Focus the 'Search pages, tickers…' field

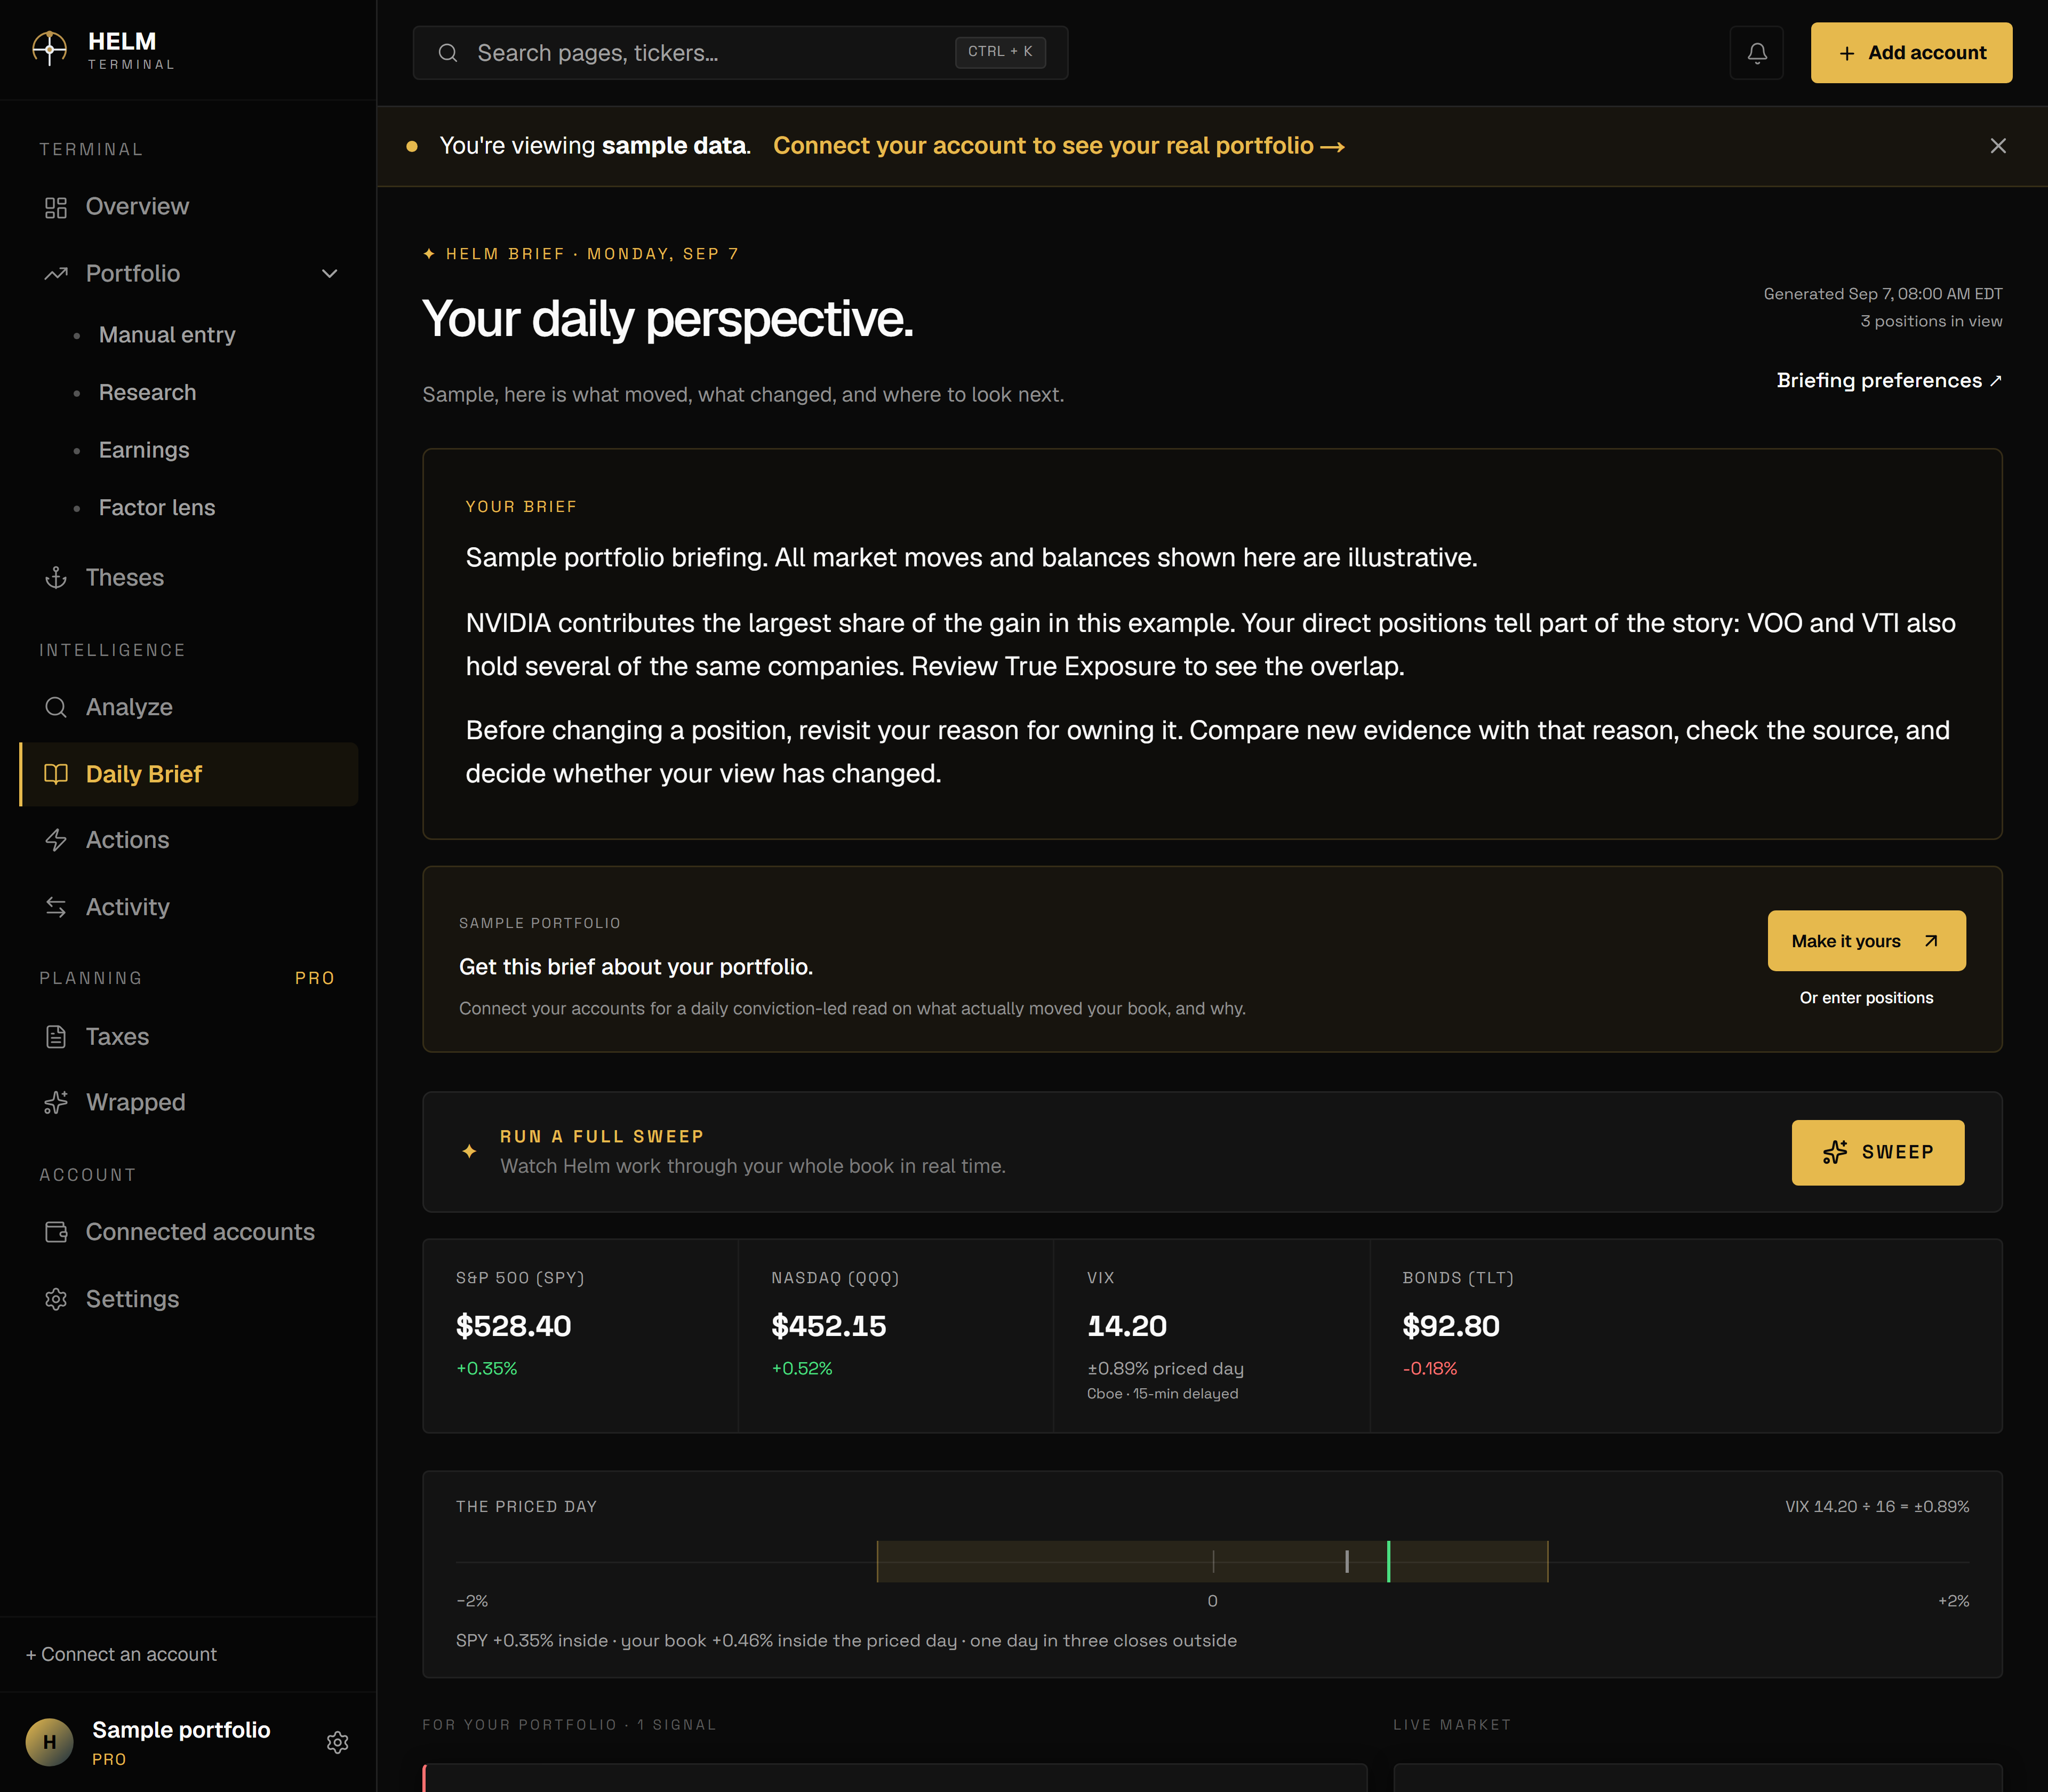tap(740, 53)
